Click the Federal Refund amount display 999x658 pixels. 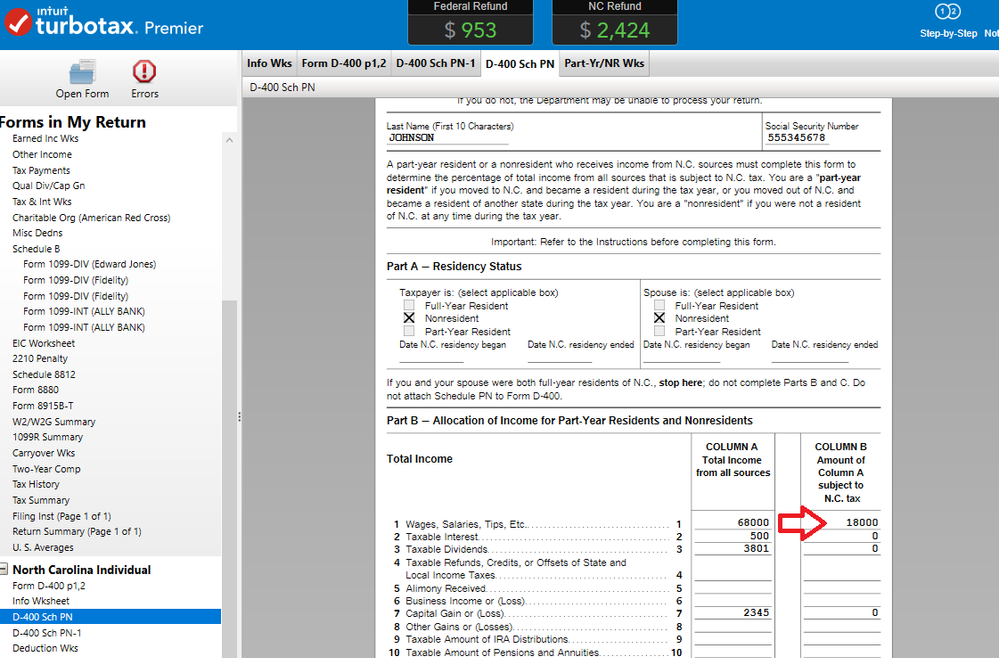coord(470,30)
